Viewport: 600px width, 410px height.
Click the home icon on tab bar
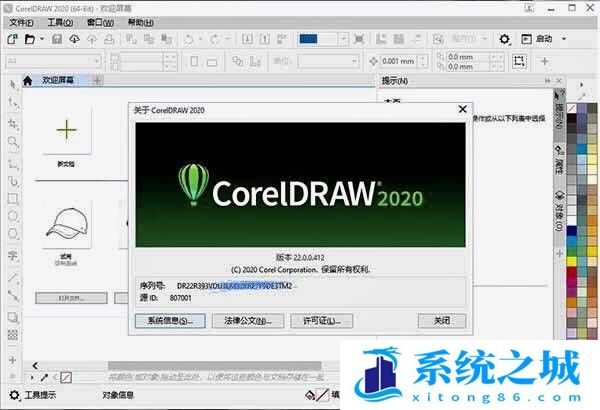click(28, 80)
